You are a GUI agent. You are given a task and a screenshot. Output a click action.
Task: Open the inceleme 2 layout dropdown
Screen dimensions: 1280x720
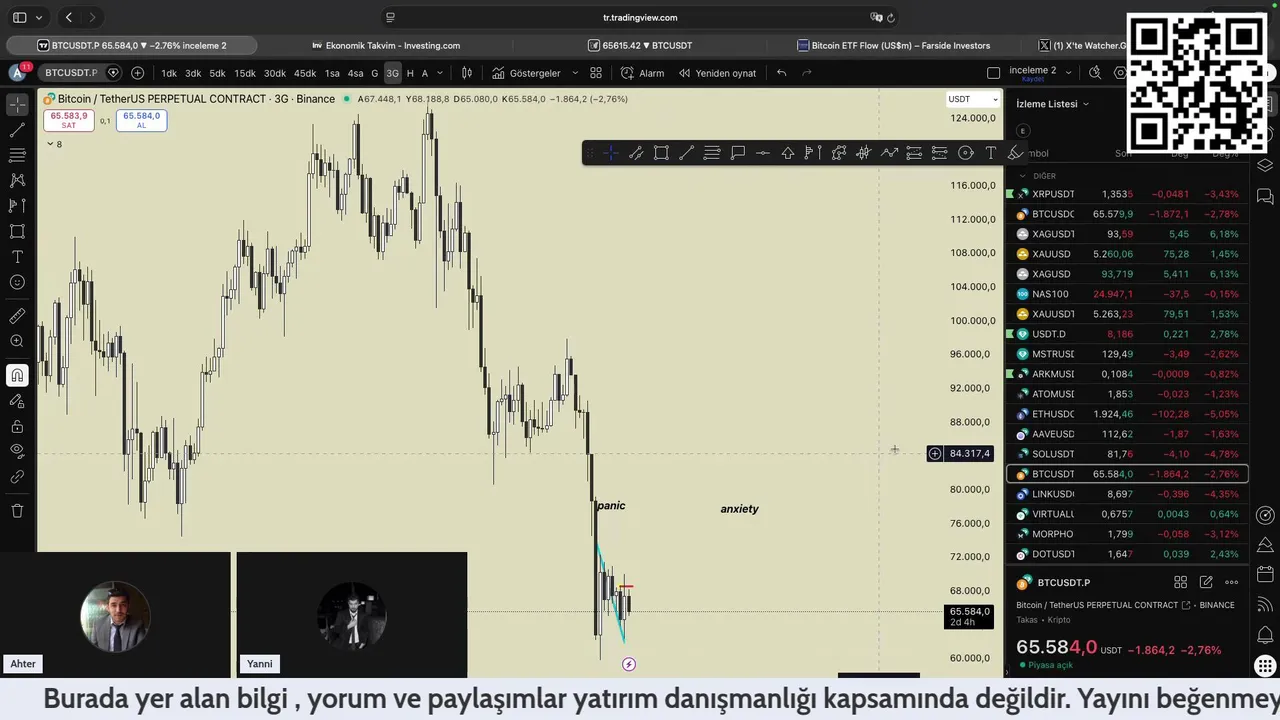click(1040, 72)
